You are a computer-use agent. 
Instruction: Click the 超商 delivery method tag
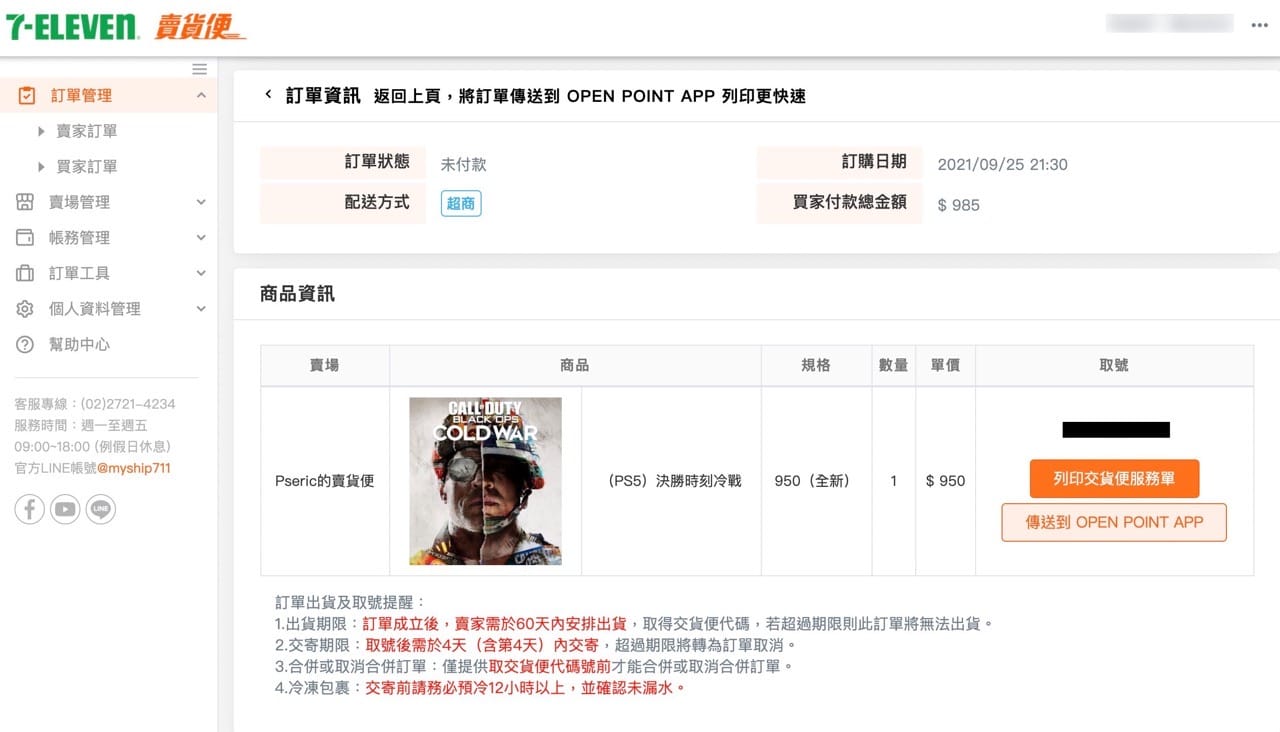(461, 203)
